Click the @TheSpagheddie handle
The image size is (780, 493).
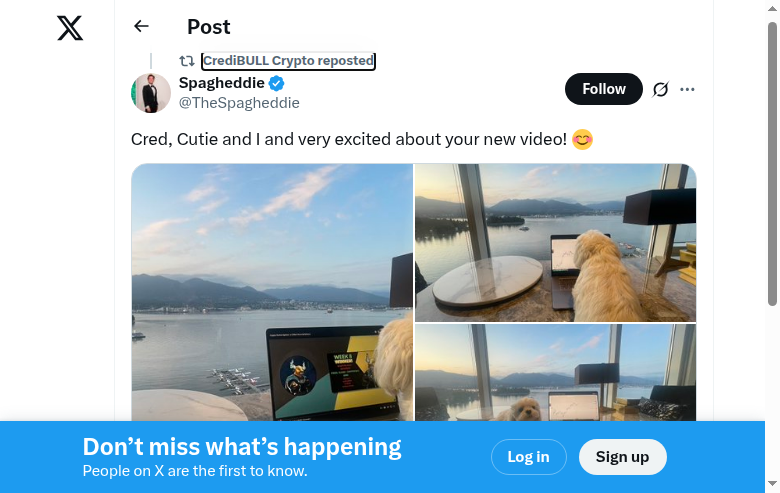[x=239, y=103]
